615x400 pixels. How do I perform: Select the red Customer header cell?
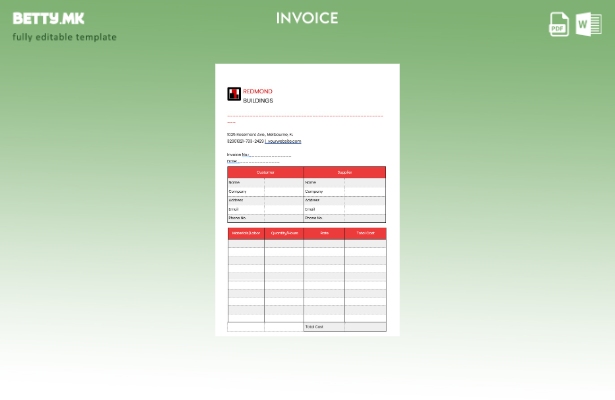coord(265,172)
